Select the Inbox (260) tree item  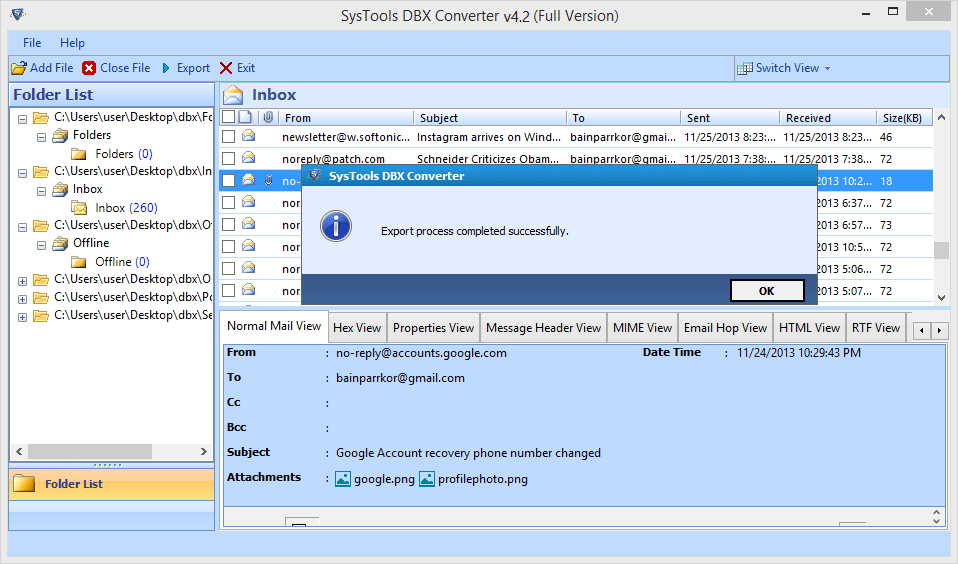point(126,208)
